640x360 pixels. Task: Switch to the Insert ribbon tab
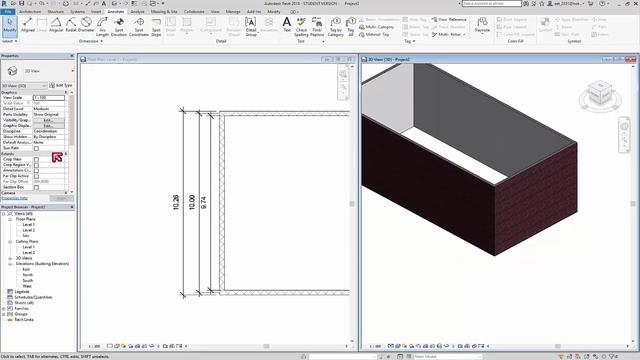tap(96, 12)
